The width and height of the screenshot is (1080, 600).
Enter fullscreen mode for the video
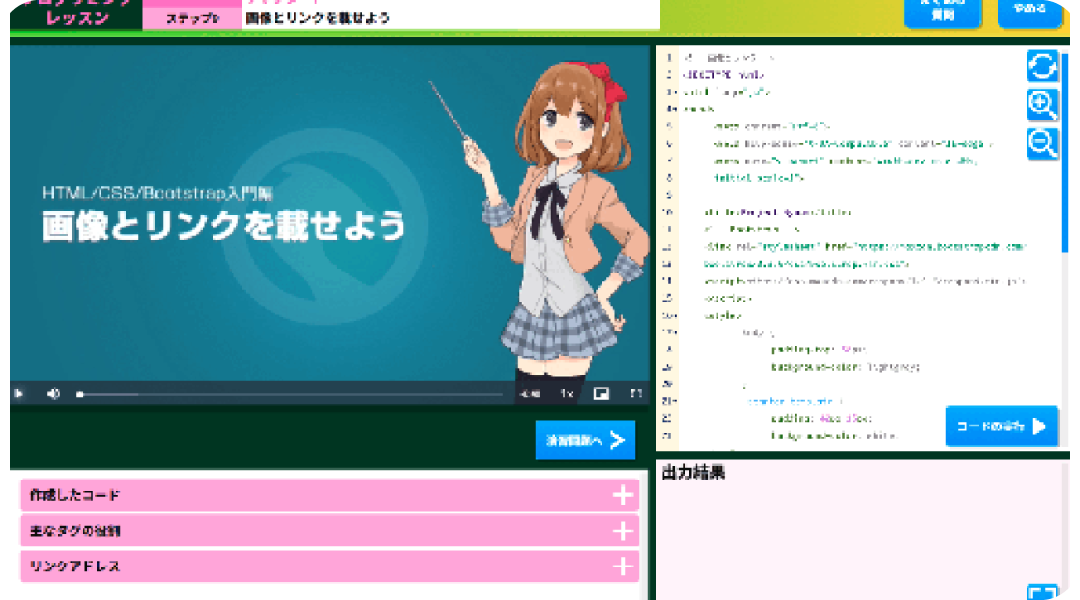(x=635, y=394)
